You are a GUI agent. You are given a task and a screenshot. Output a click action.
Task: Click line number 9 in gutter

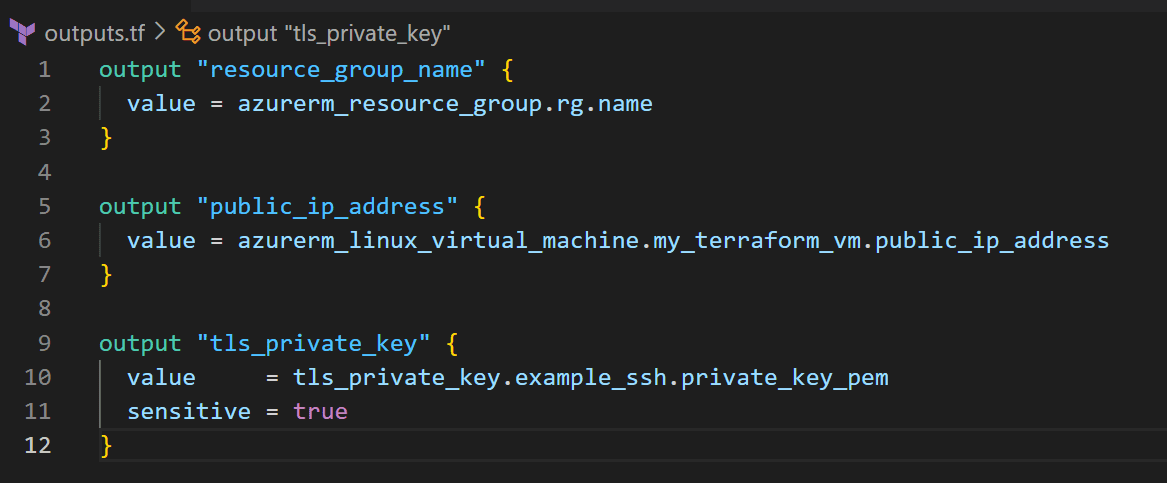[44, 343]
